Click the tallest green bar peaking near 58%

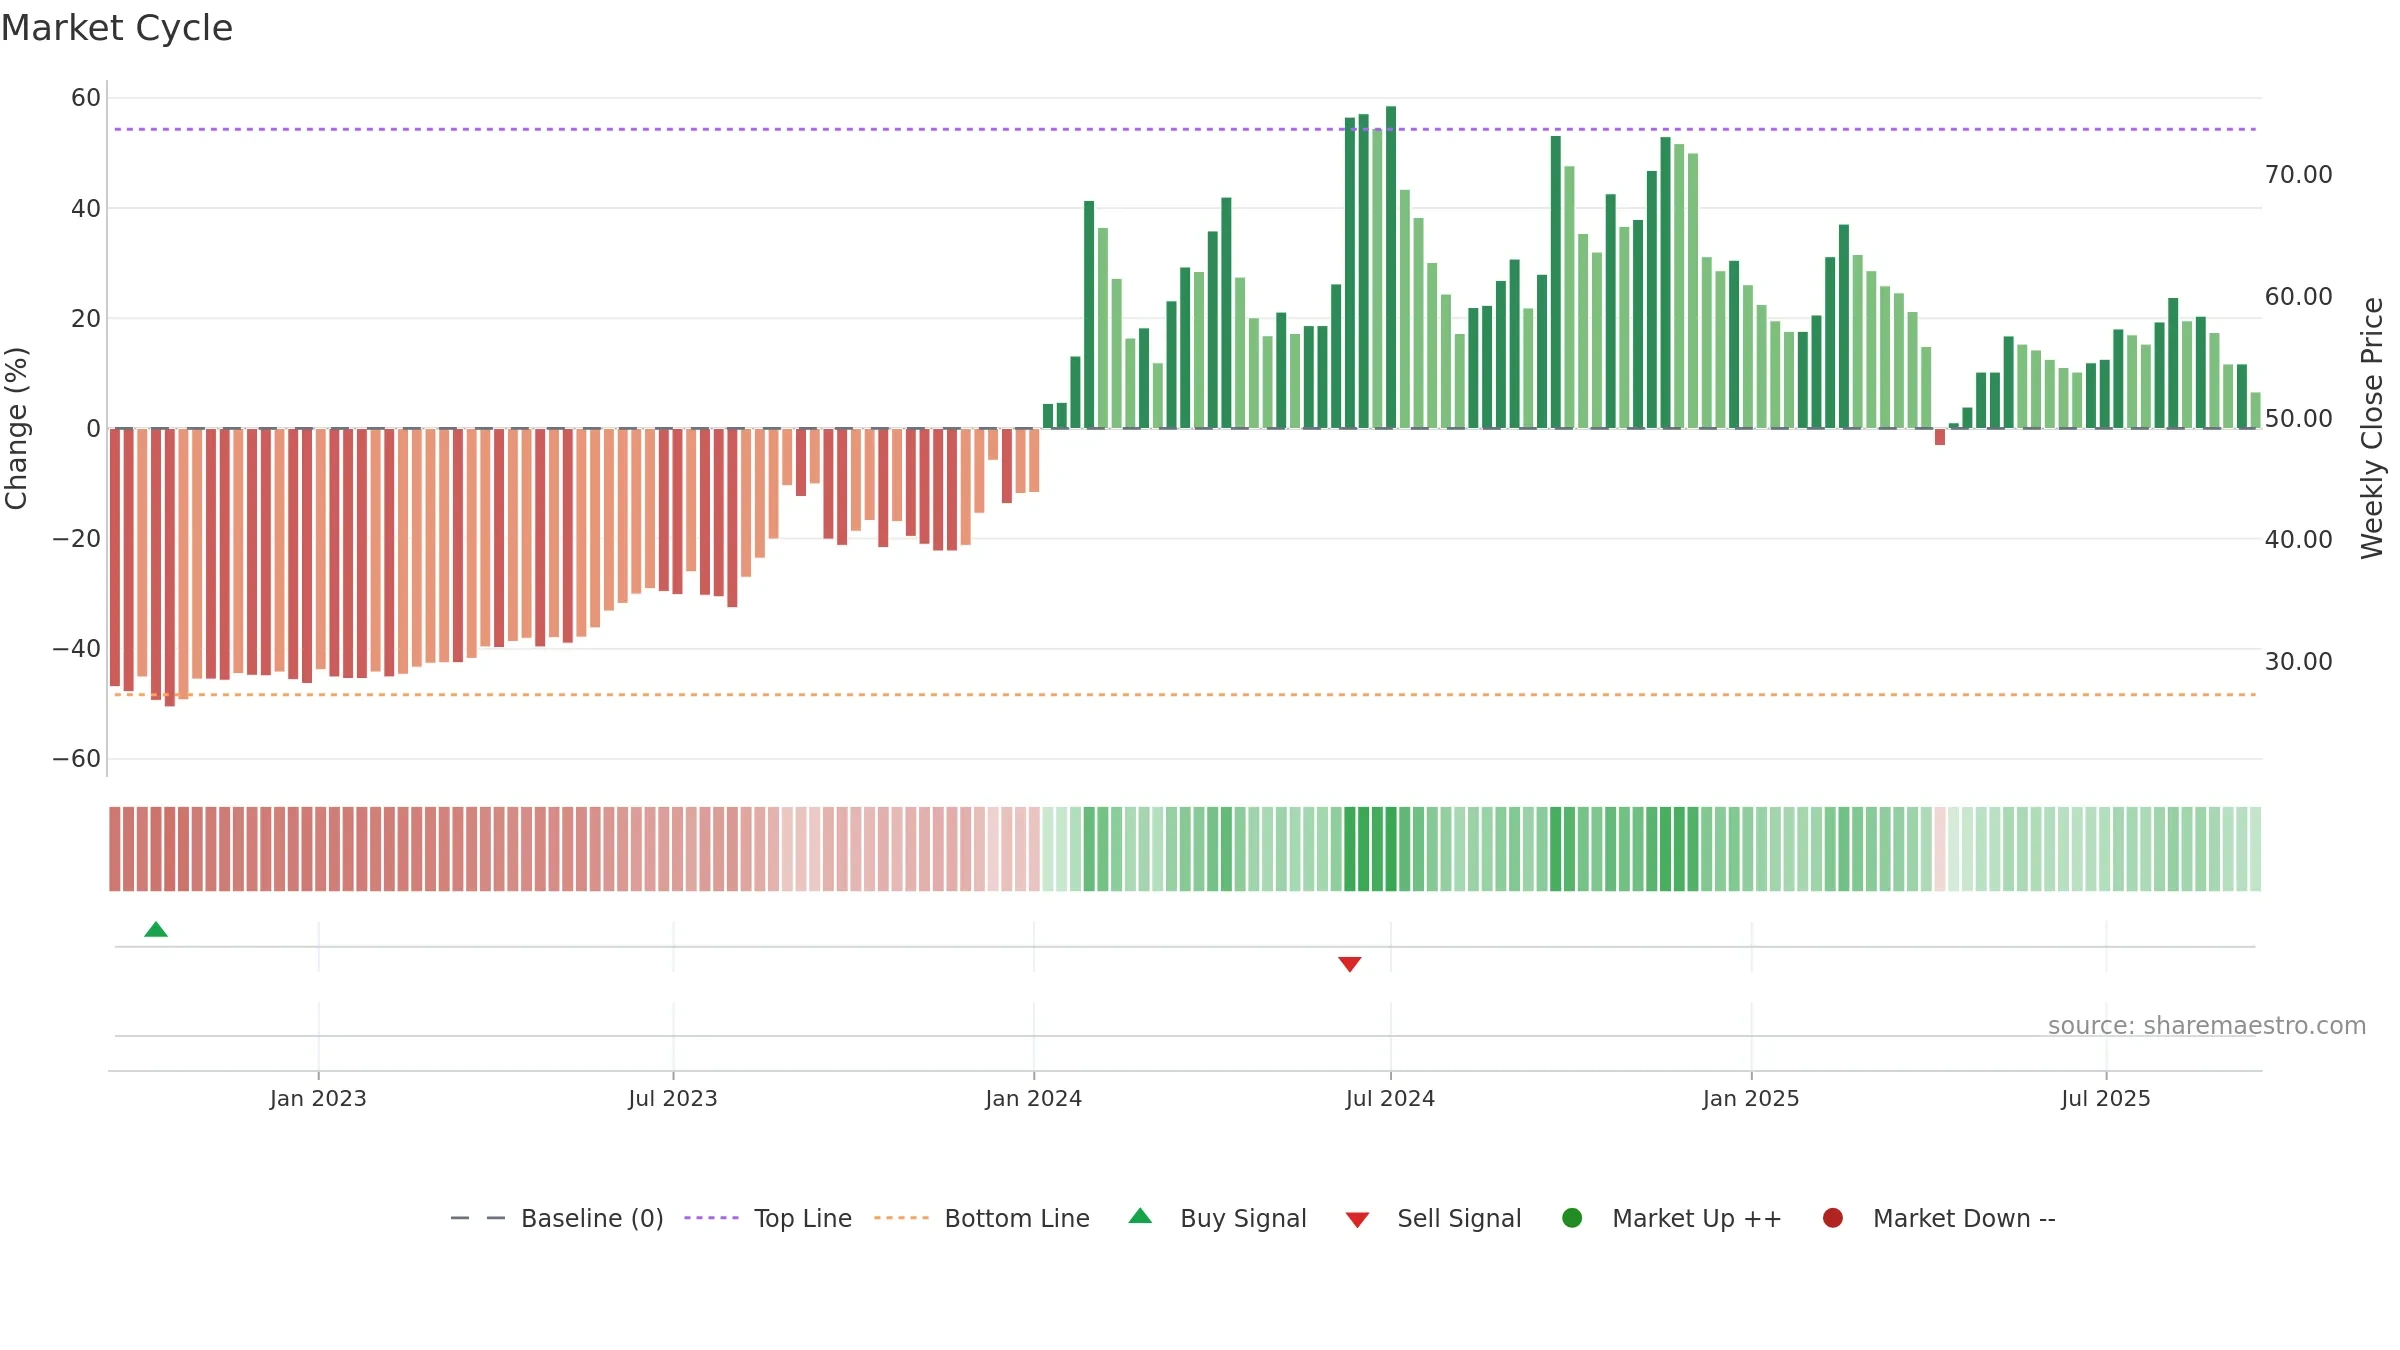click(x=1391, y=267)
